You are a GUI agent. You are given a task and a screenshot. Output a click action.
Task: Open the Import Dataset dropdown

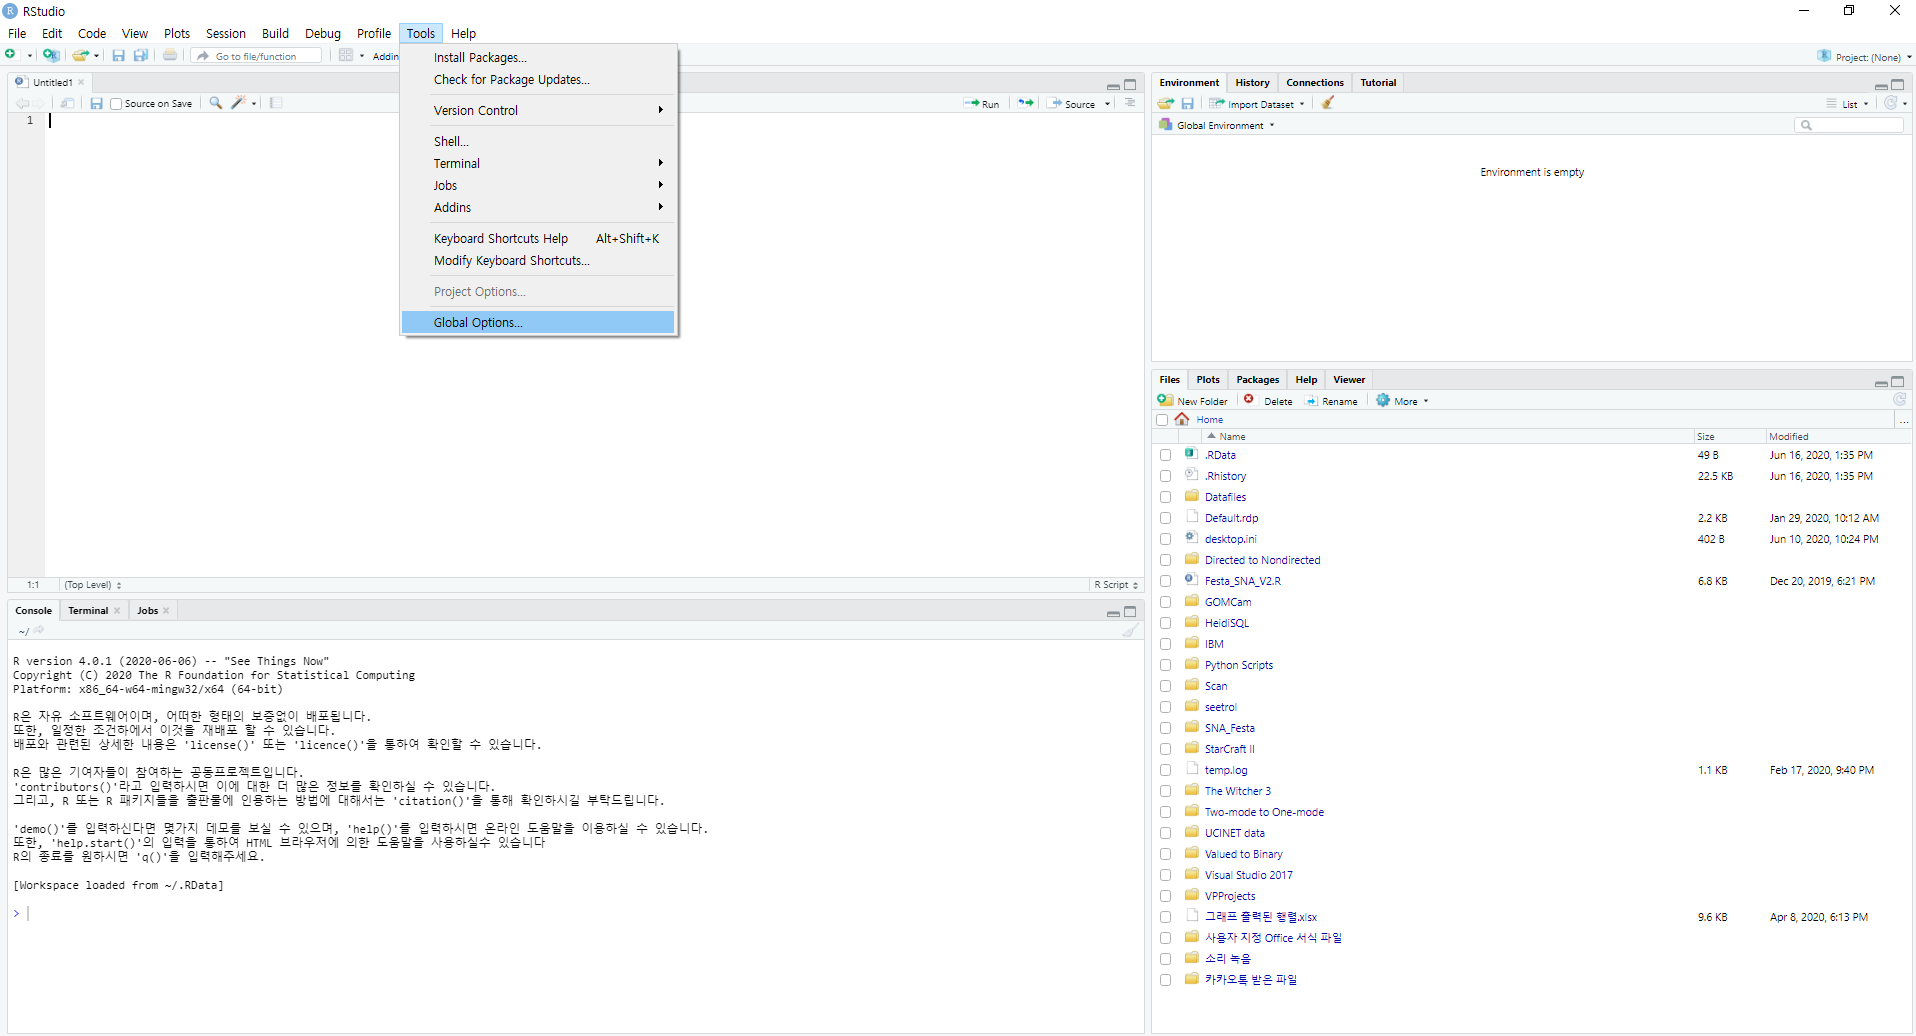(1257, 104)
